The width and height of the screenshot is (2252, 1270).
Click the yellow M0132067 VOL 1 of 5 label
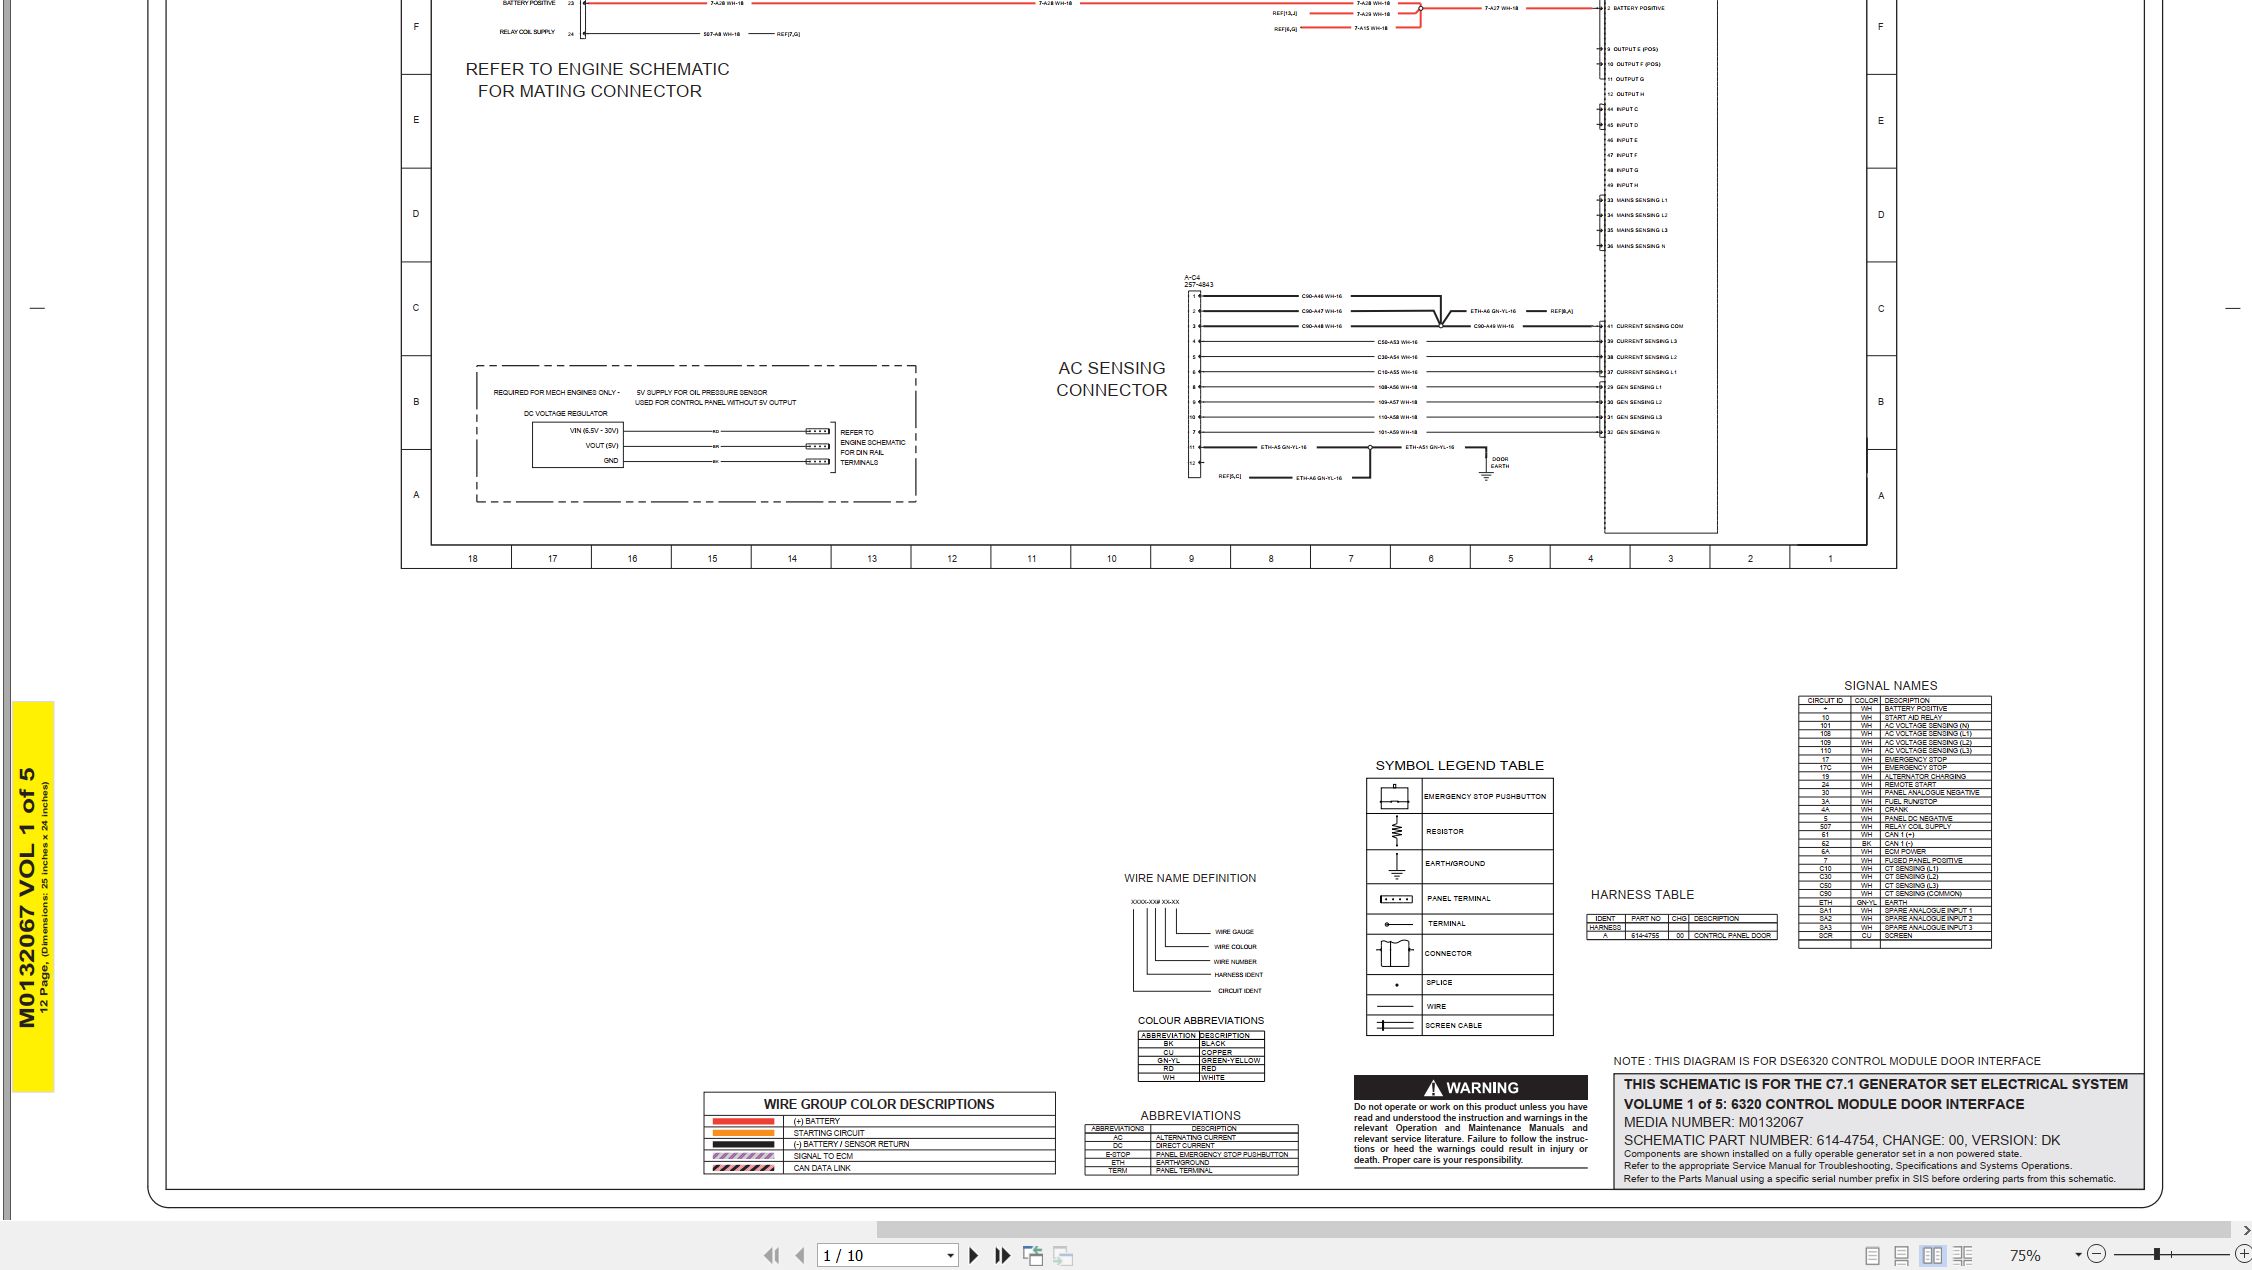point(33,897)
